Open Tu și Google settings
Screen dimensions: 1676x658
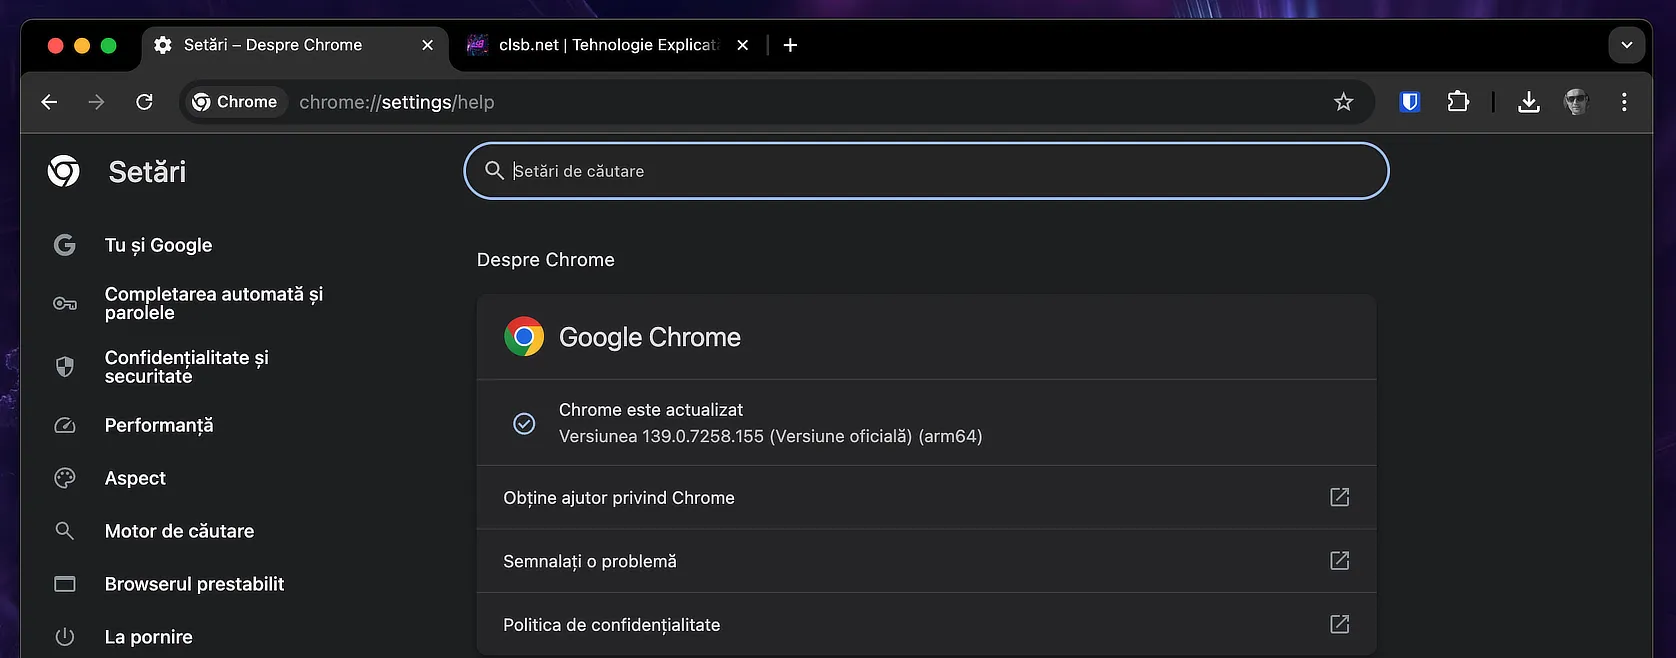[158, 245]
